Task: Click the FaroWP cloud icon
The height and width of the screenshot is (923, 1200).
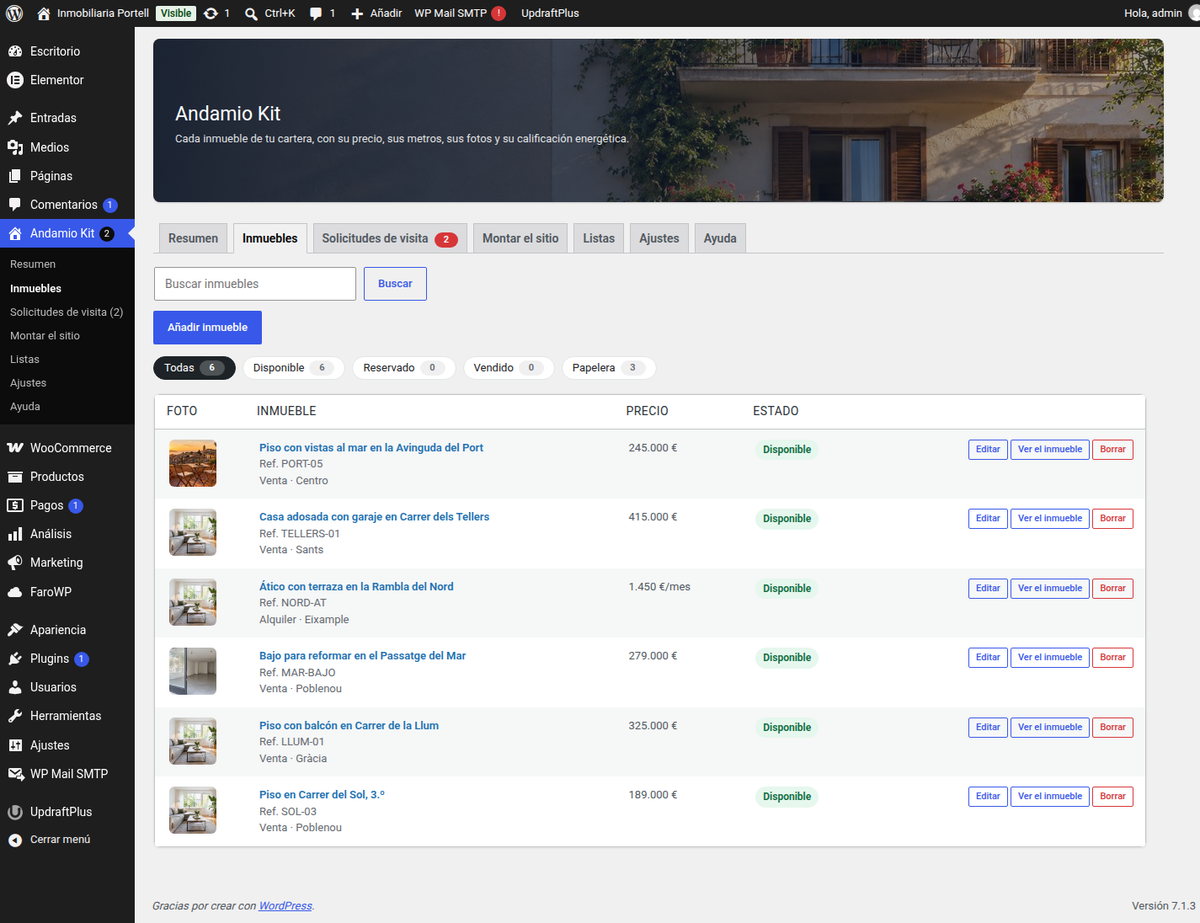Action: click(15, 592)
